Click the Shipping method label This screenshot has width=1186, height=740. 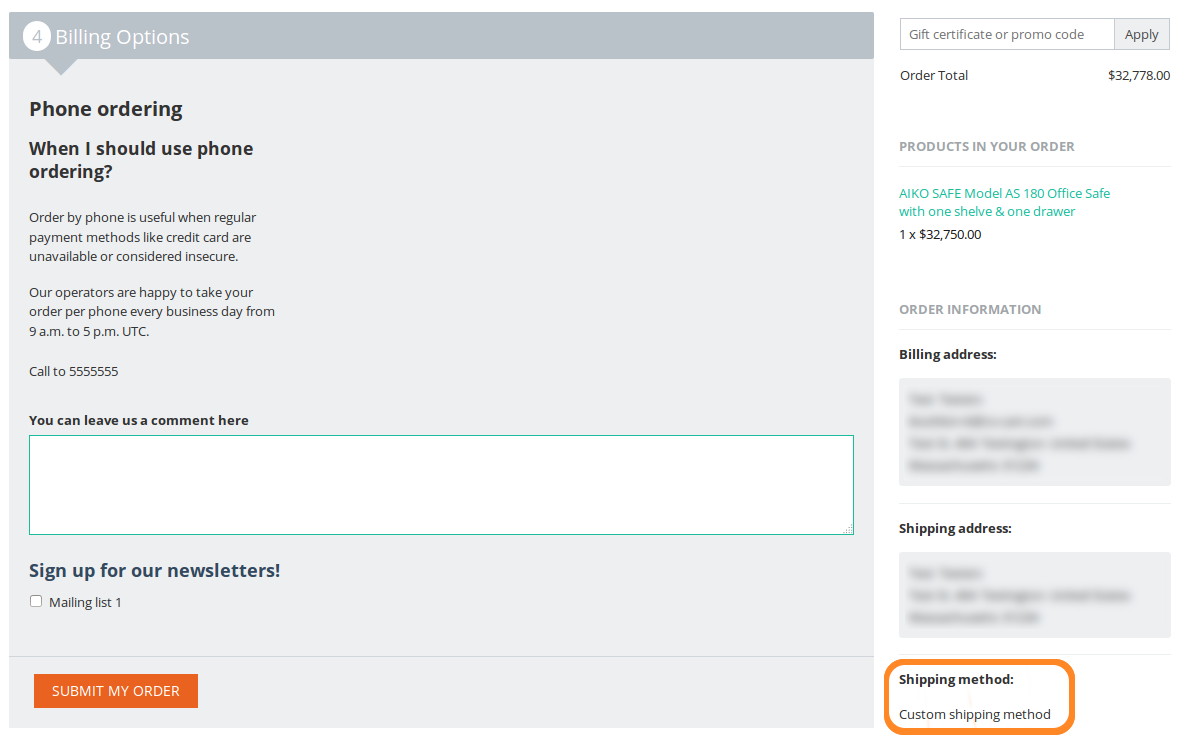pos(956,679)
